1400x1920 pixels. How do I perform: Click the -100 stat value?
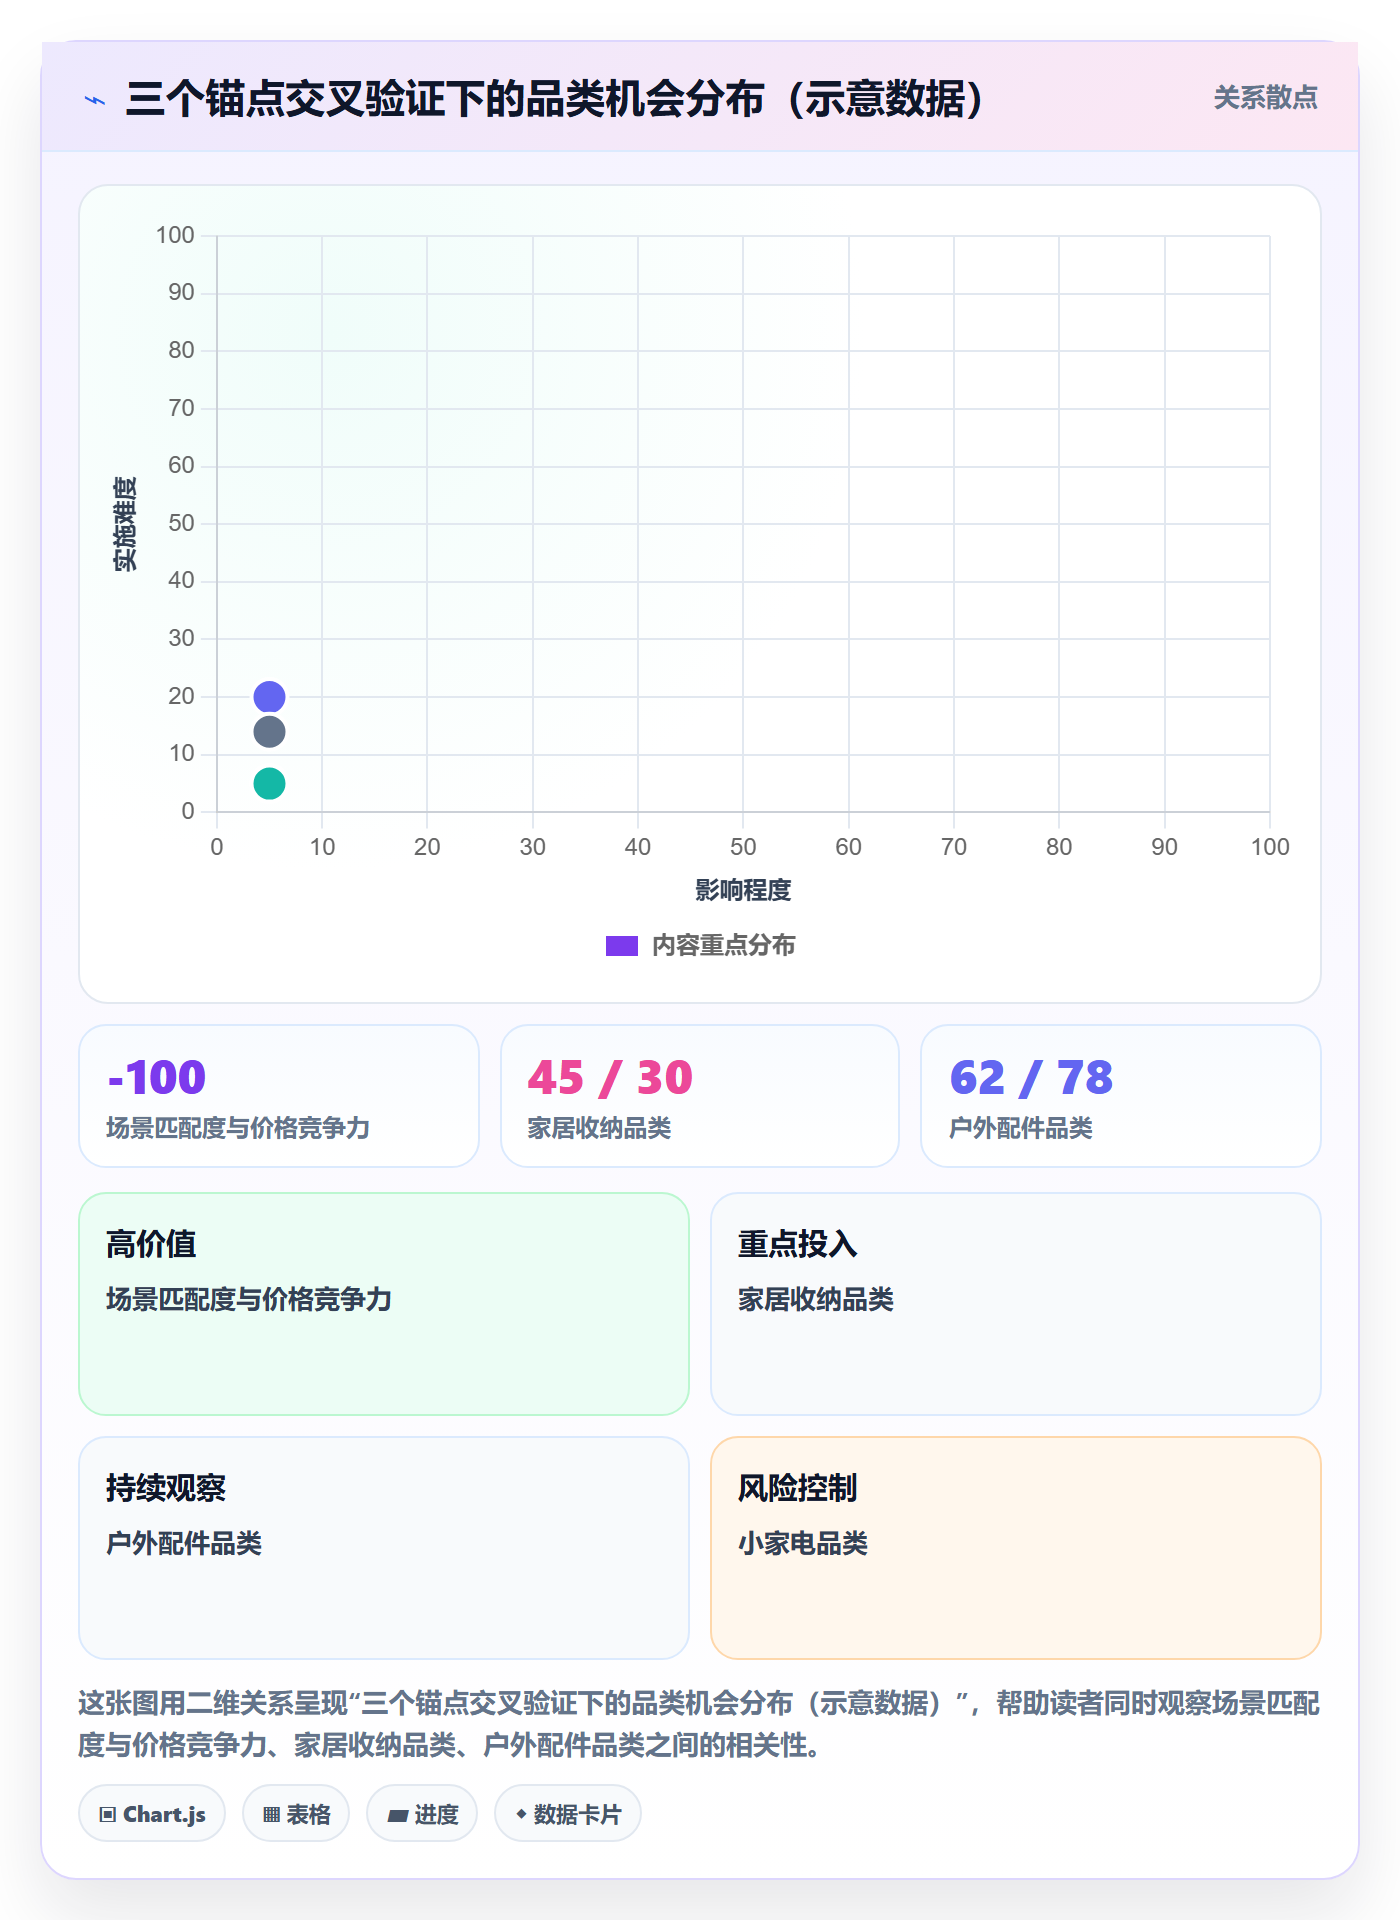coord(156,1078)
